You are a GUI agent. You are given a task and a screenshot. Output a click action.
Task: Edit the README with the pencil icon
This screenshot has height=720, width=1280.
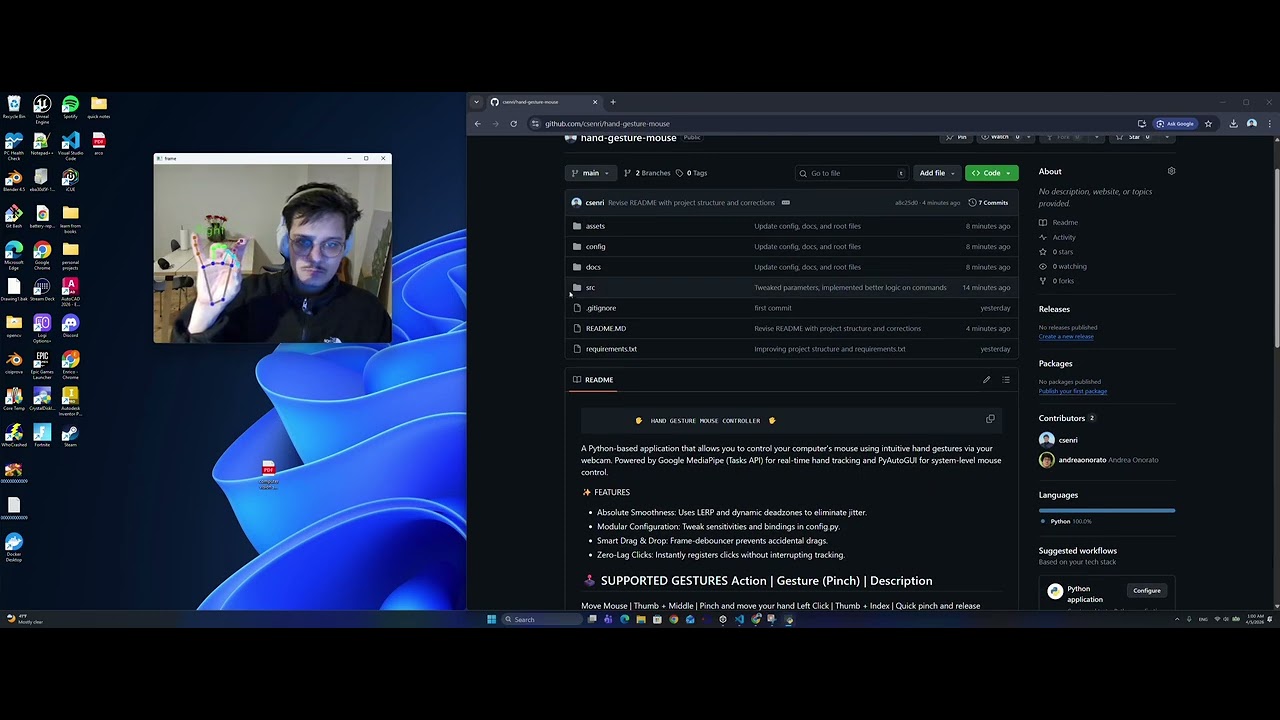pos(986,380)
